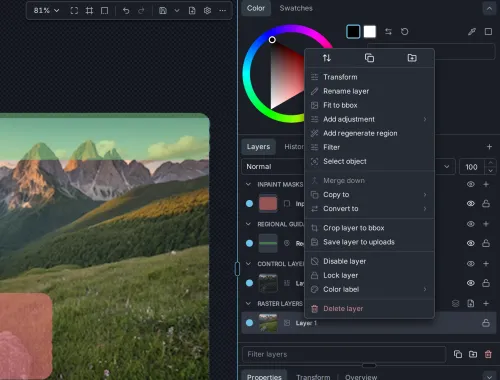Reset colors to default icon

(404, 32)
